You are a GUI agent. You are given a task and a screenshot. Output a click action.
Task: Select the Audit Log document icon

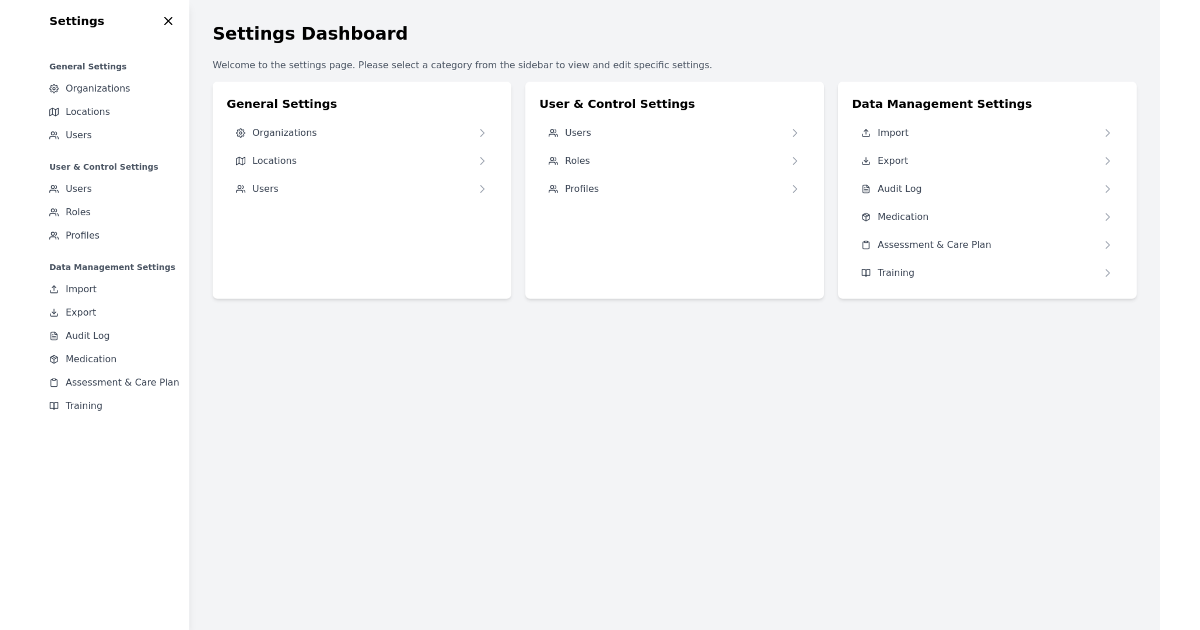pos(53,335)
